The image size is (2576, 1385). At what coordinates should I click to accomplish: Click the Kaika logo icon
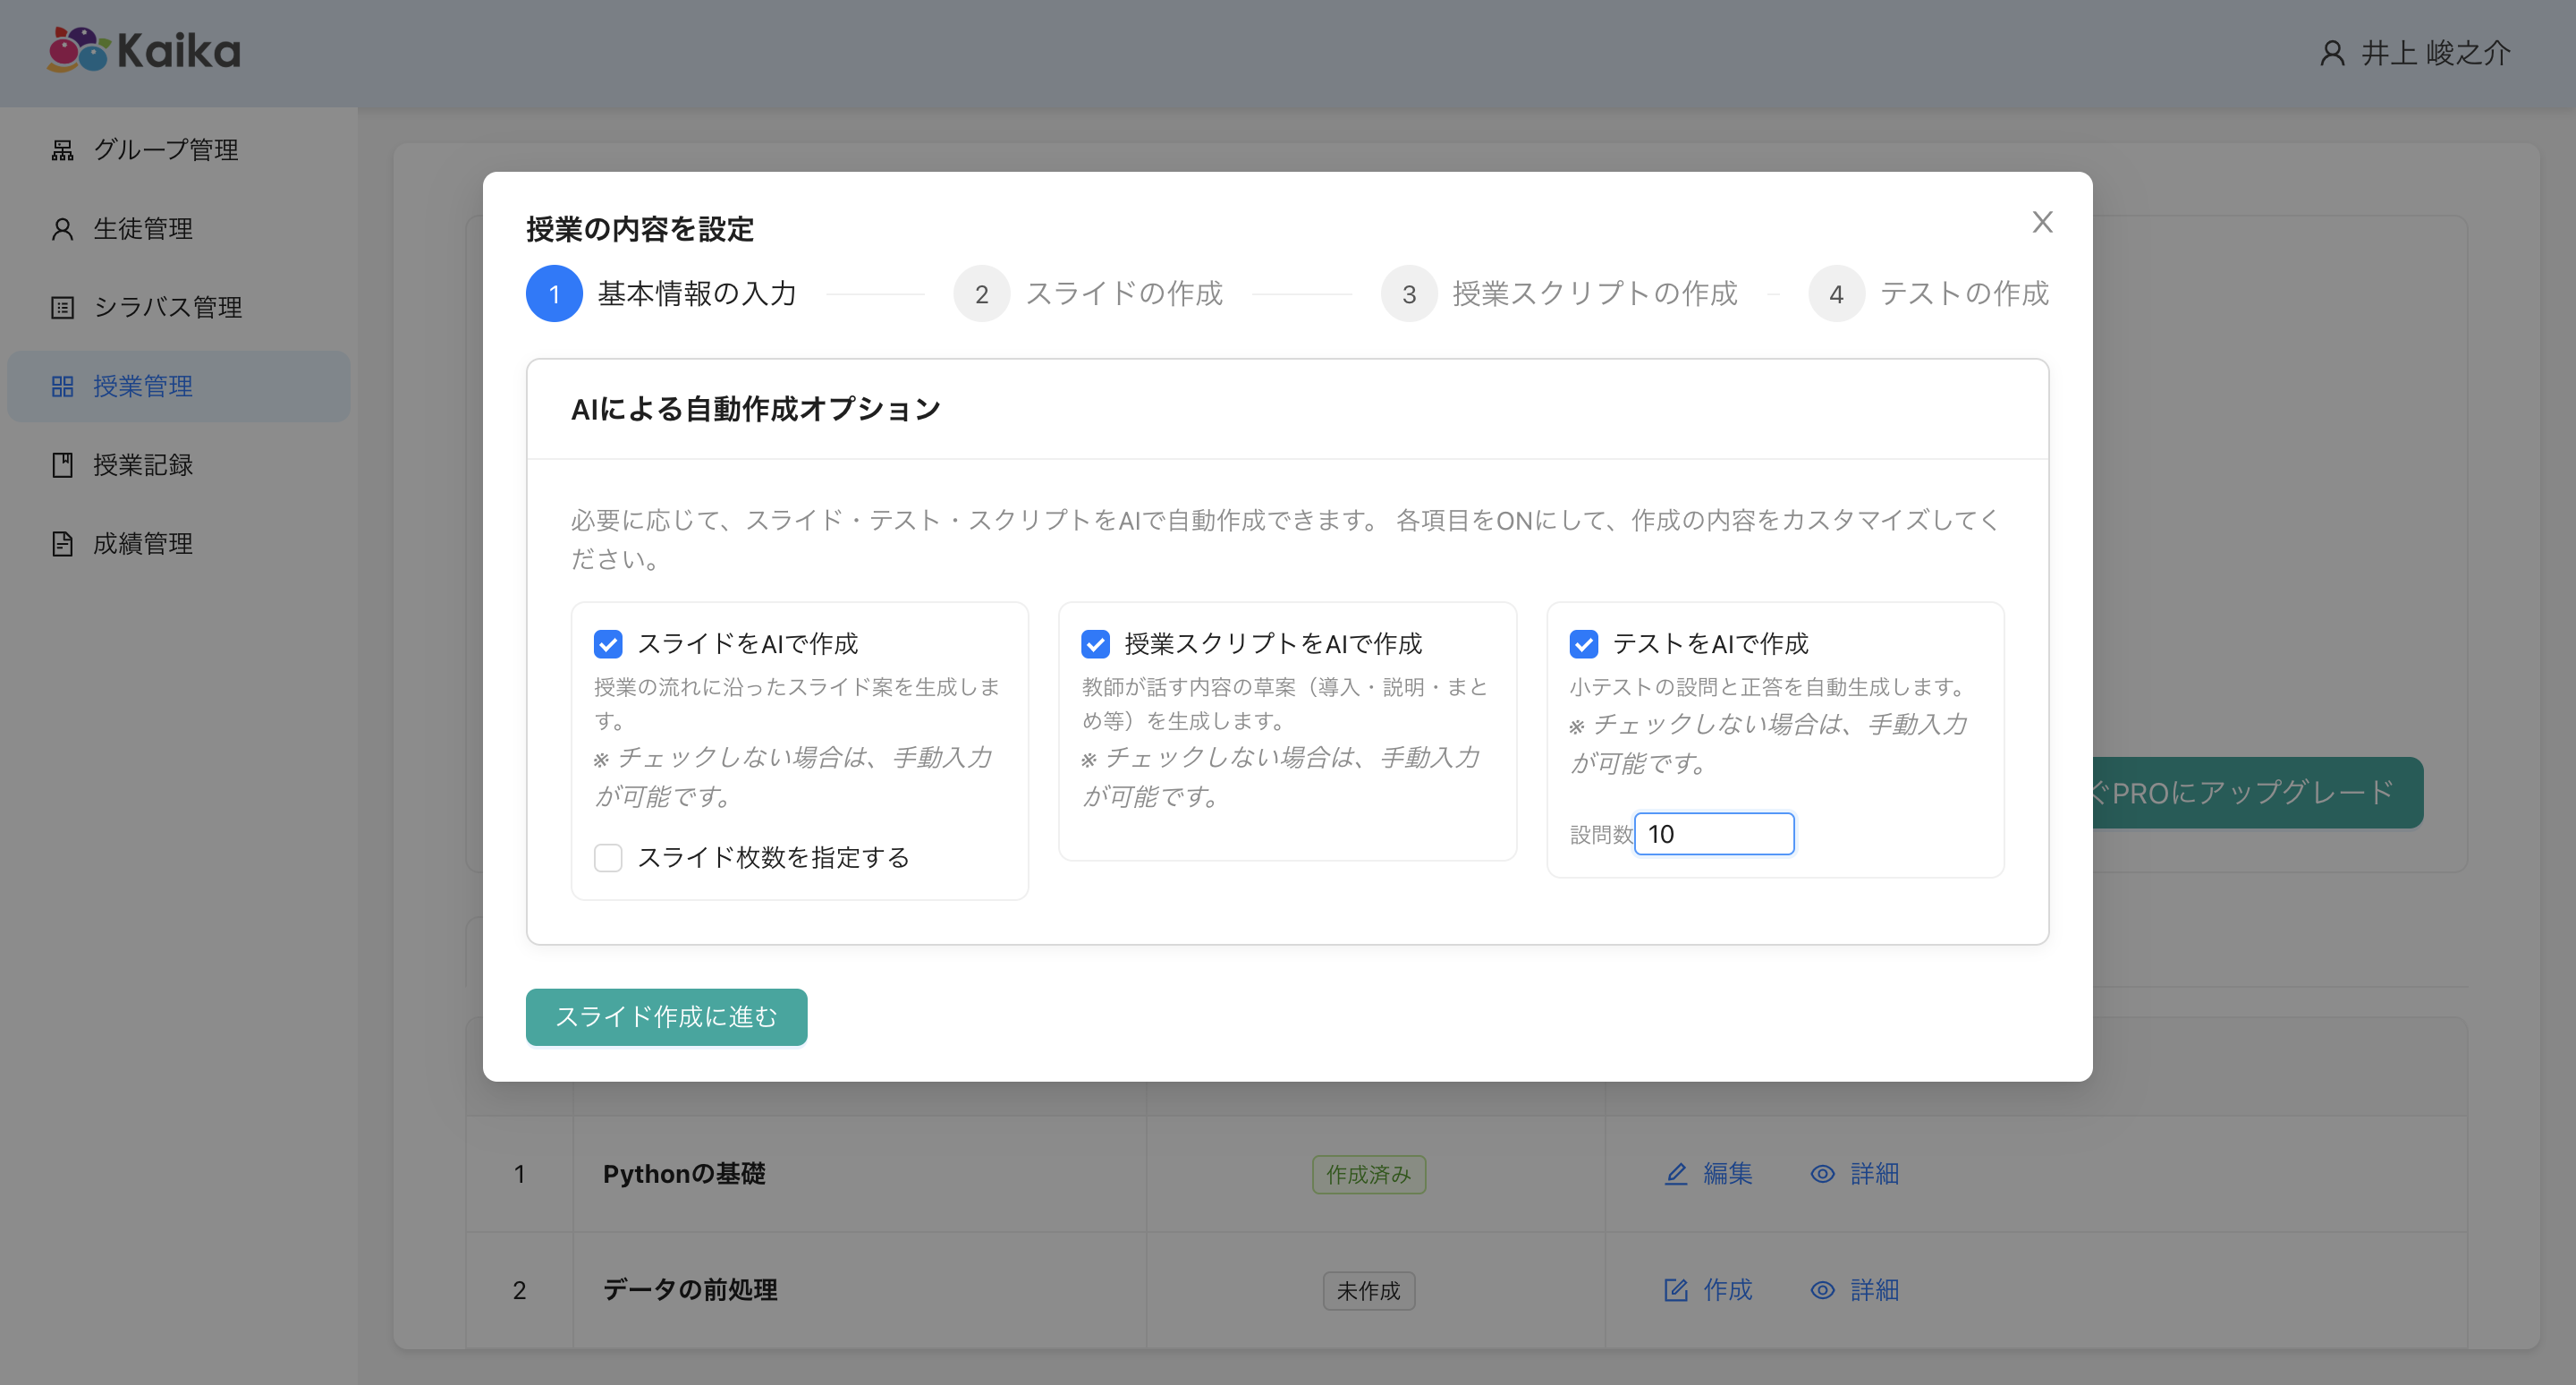[x=78, y=50]
